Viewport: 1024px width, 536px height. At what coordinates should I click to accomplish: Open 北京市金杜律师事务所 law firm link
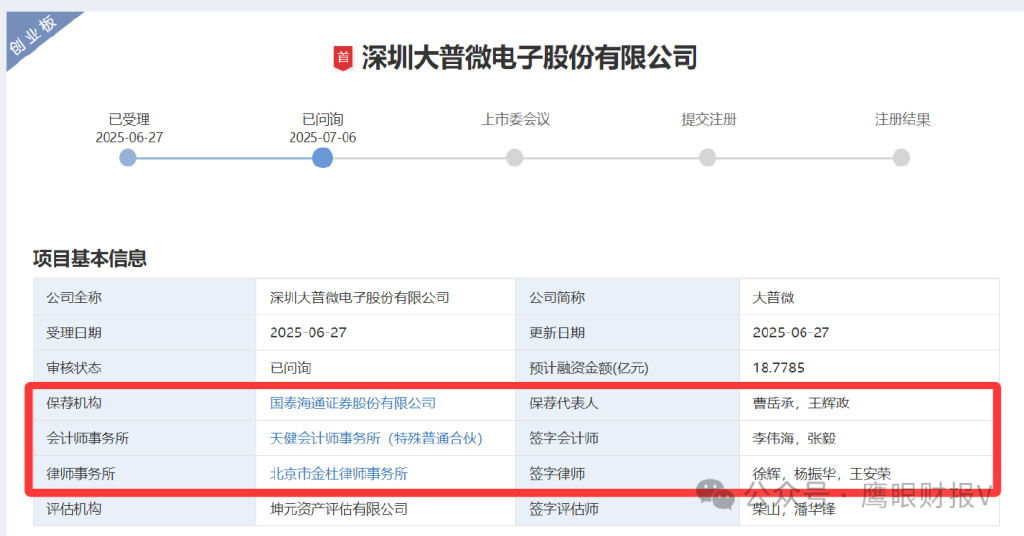click(338, 473)
